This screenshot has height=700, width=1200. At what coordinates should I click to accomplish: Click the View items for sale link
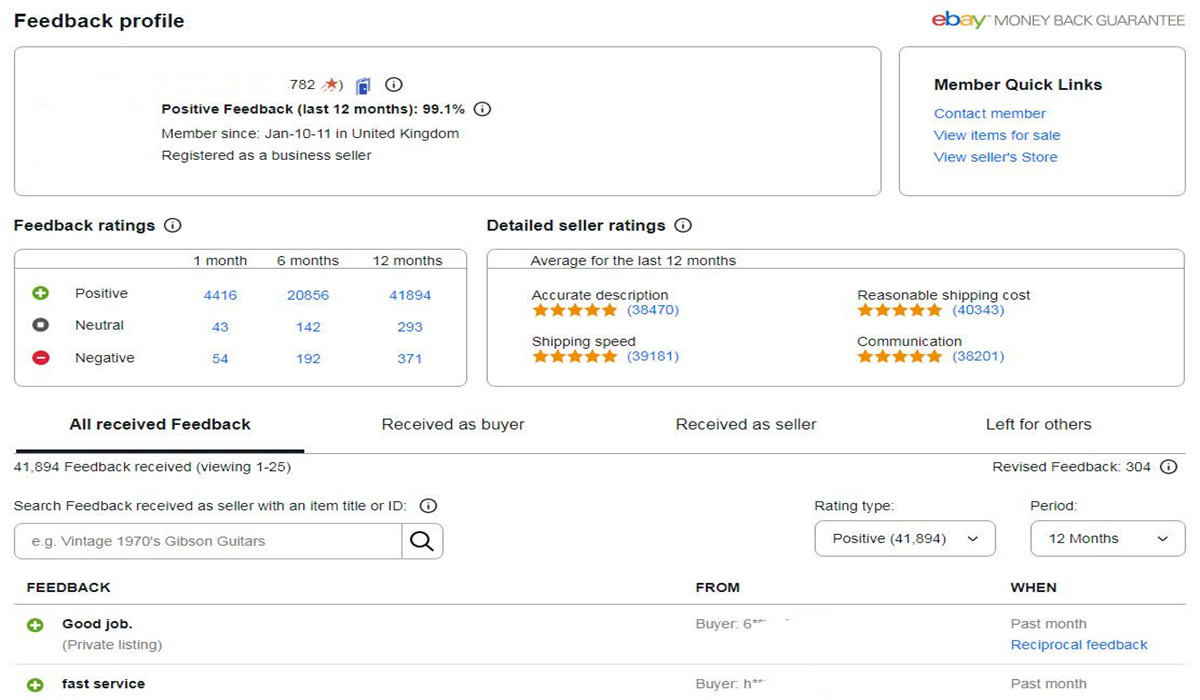pyautogui.click(x=996, y=136)
